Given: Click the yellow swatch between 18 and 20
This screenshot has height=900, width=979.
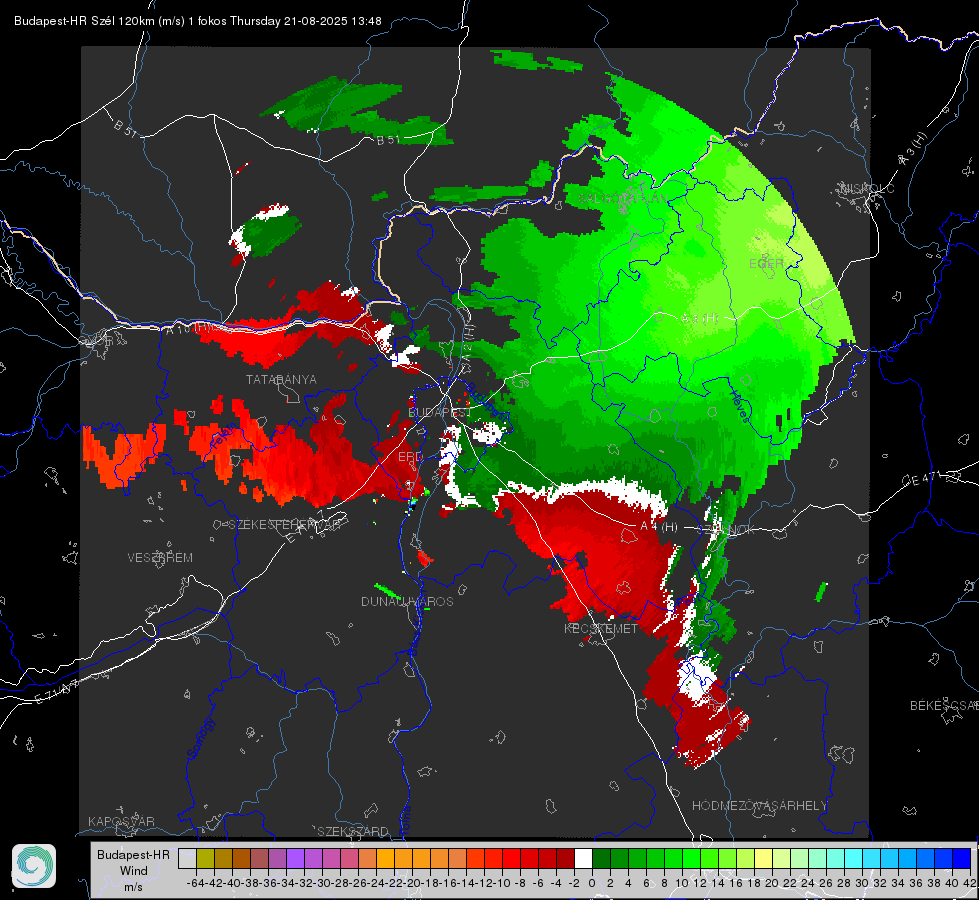Looking at the screenshot, I should coord(764,858).
